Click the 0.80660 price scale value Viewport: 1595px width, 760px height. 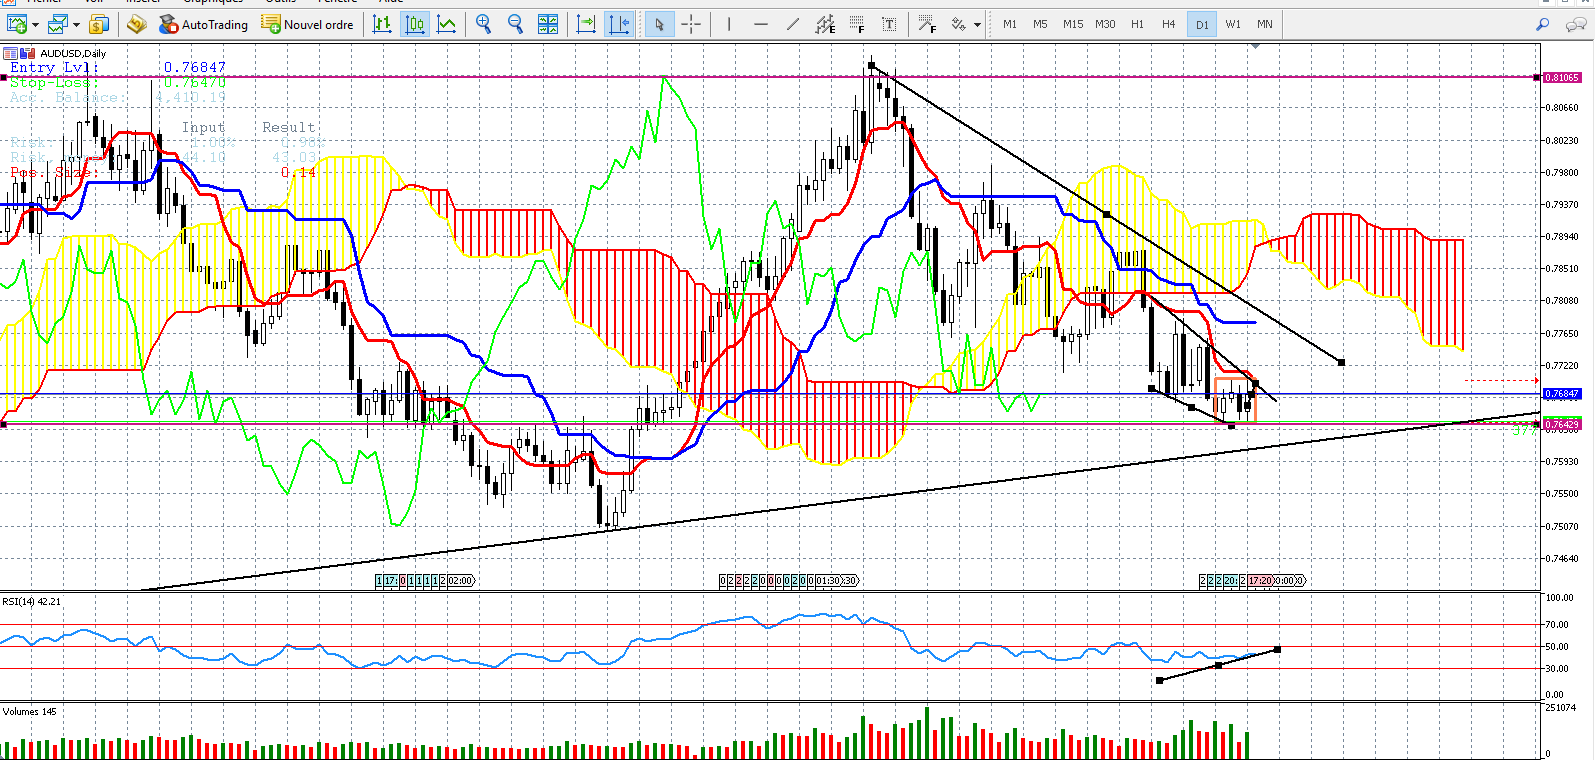(x=1562, y=108)
